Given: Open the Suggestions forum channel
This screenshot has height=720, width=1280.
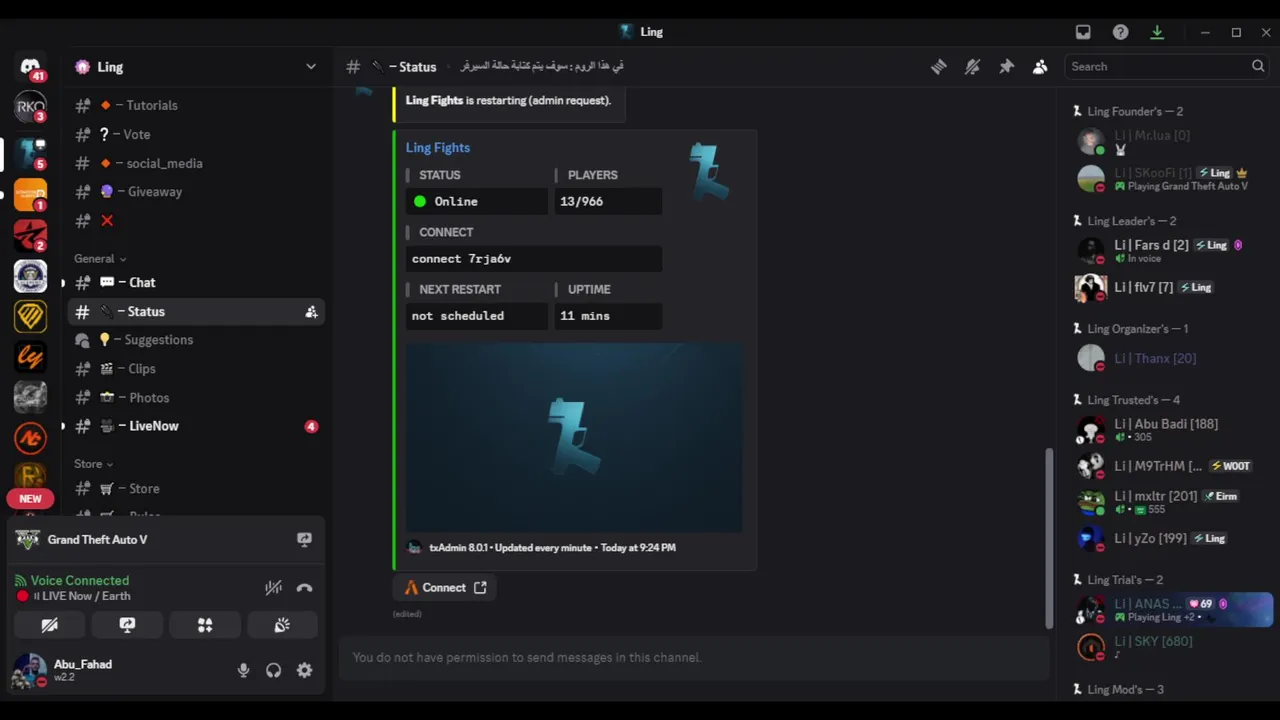Looking at the screenshot, I should point(196,340).
